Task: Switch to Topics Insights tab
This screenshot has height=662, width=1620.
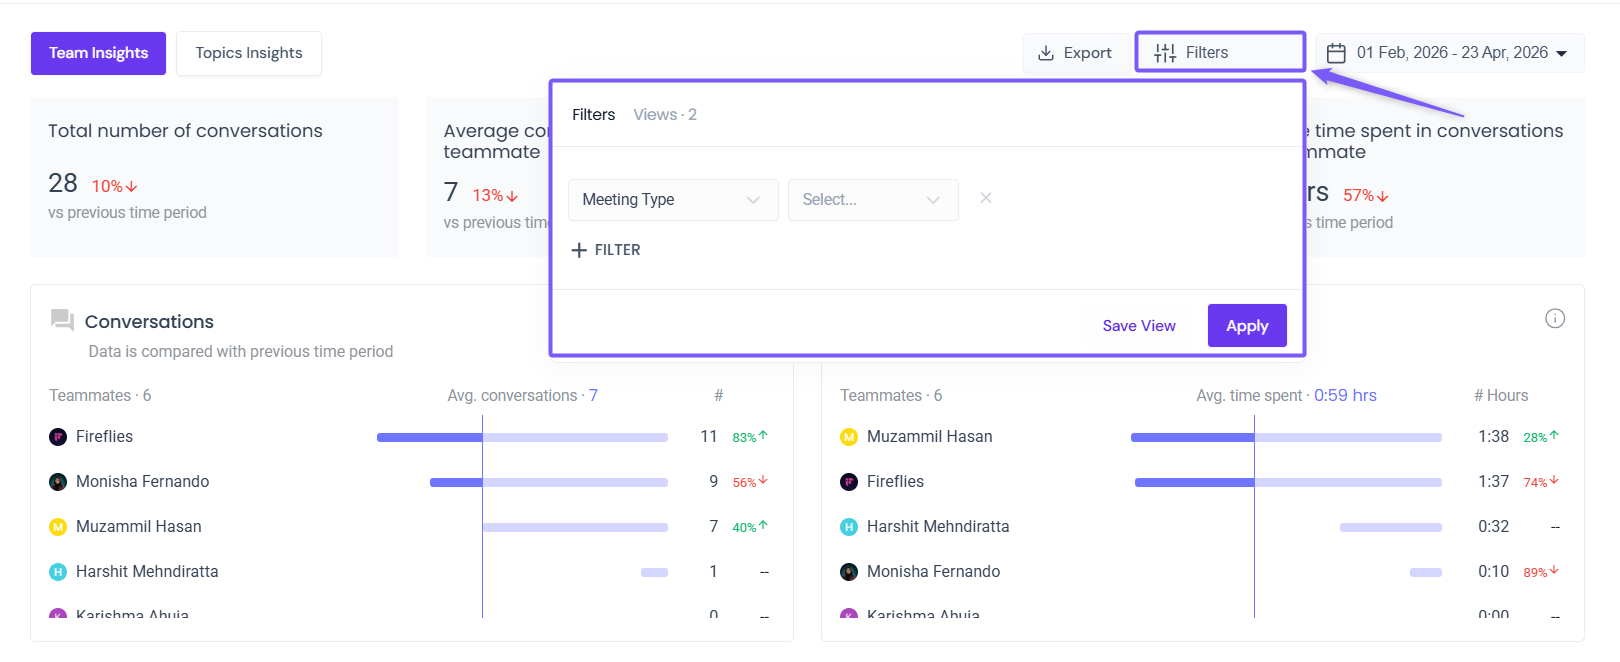Action: point(249,53)
